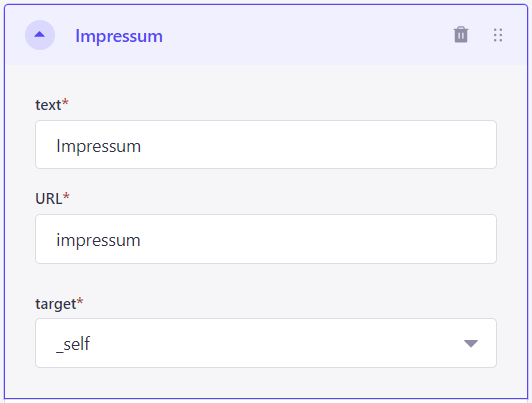
Task: Click the Impressum header title
Action: coord(119,36)
